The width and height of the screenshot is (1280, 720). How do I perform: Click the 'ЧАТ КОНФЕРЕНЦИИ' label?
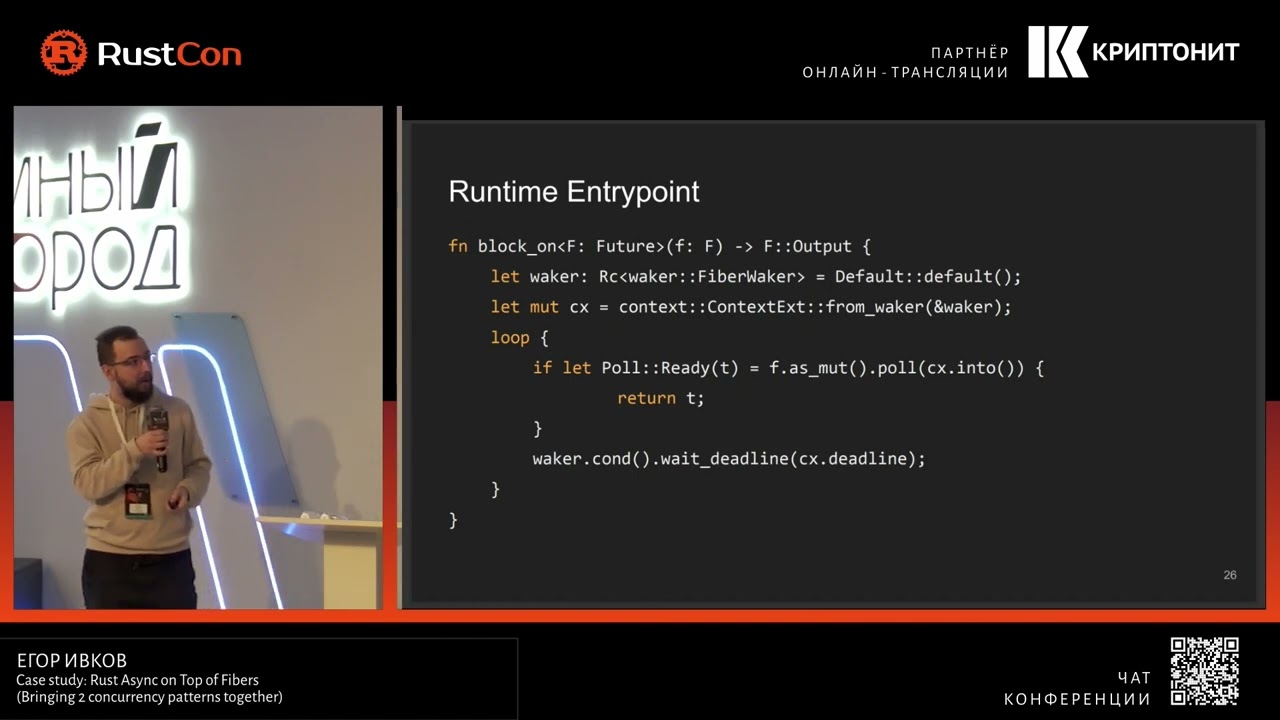1077,688
